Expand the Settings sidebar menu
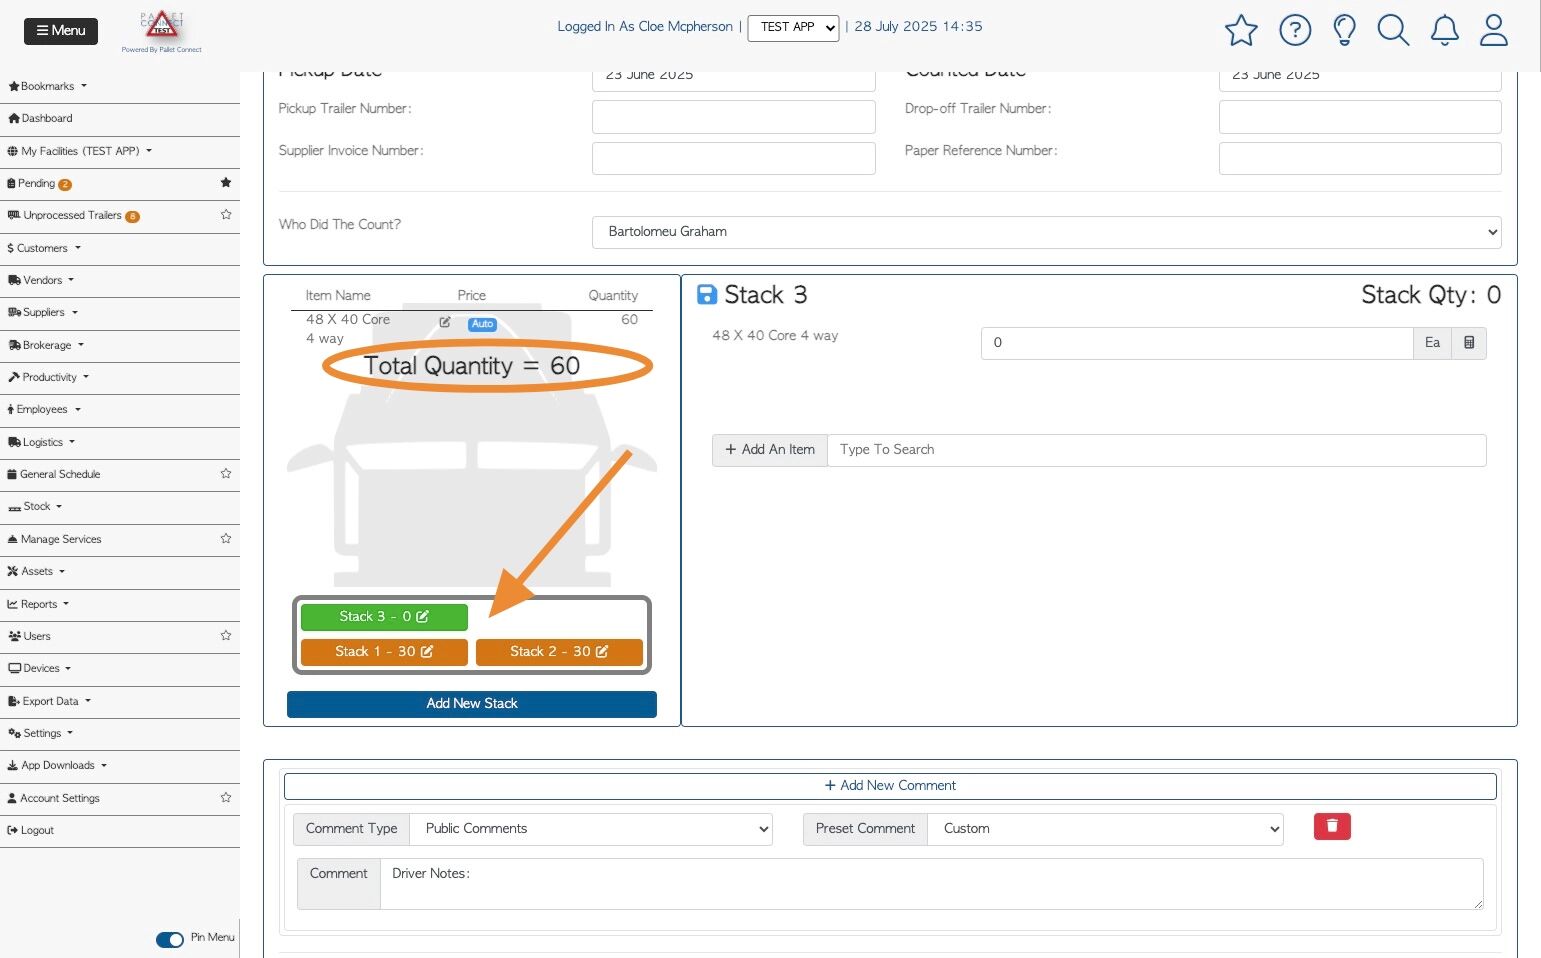 point(41,733)
